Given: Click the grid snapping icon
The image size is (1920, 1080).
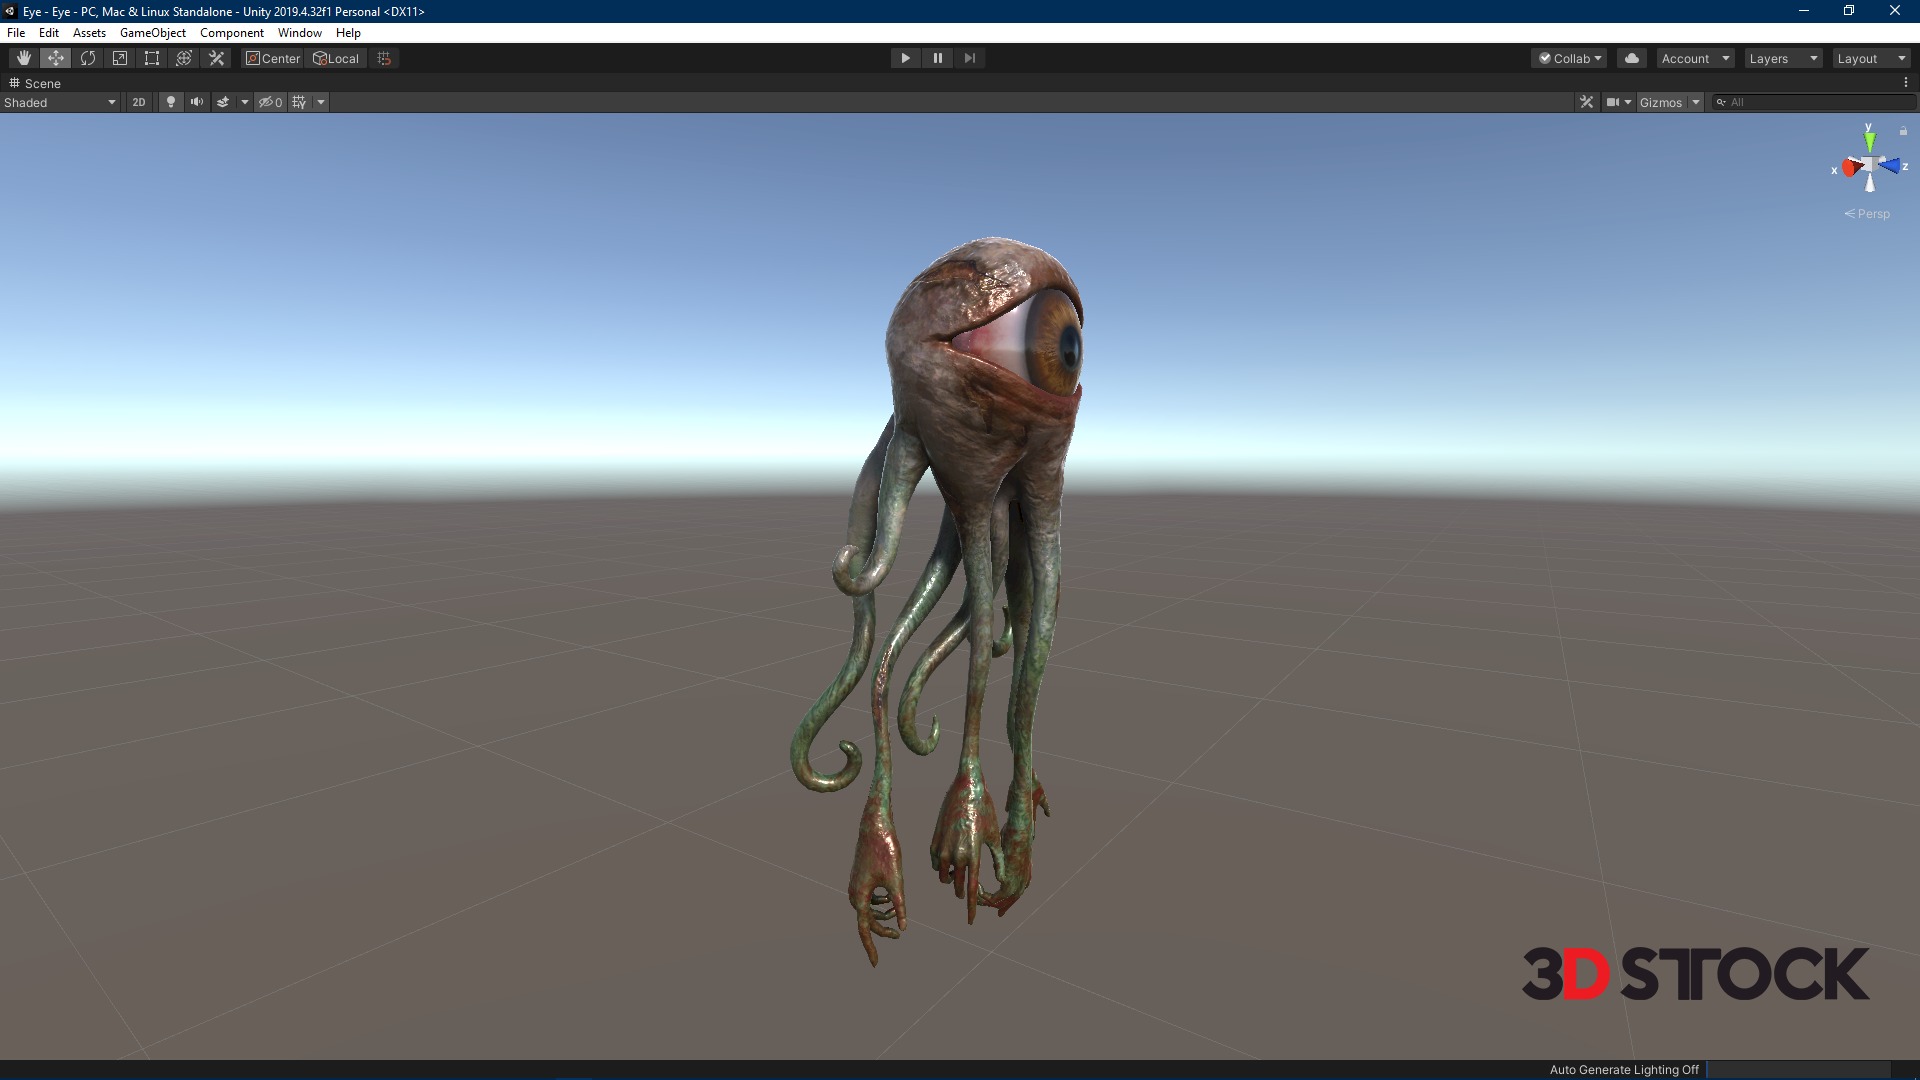Looking at the screenshot, I should click(x=384, y=58).
